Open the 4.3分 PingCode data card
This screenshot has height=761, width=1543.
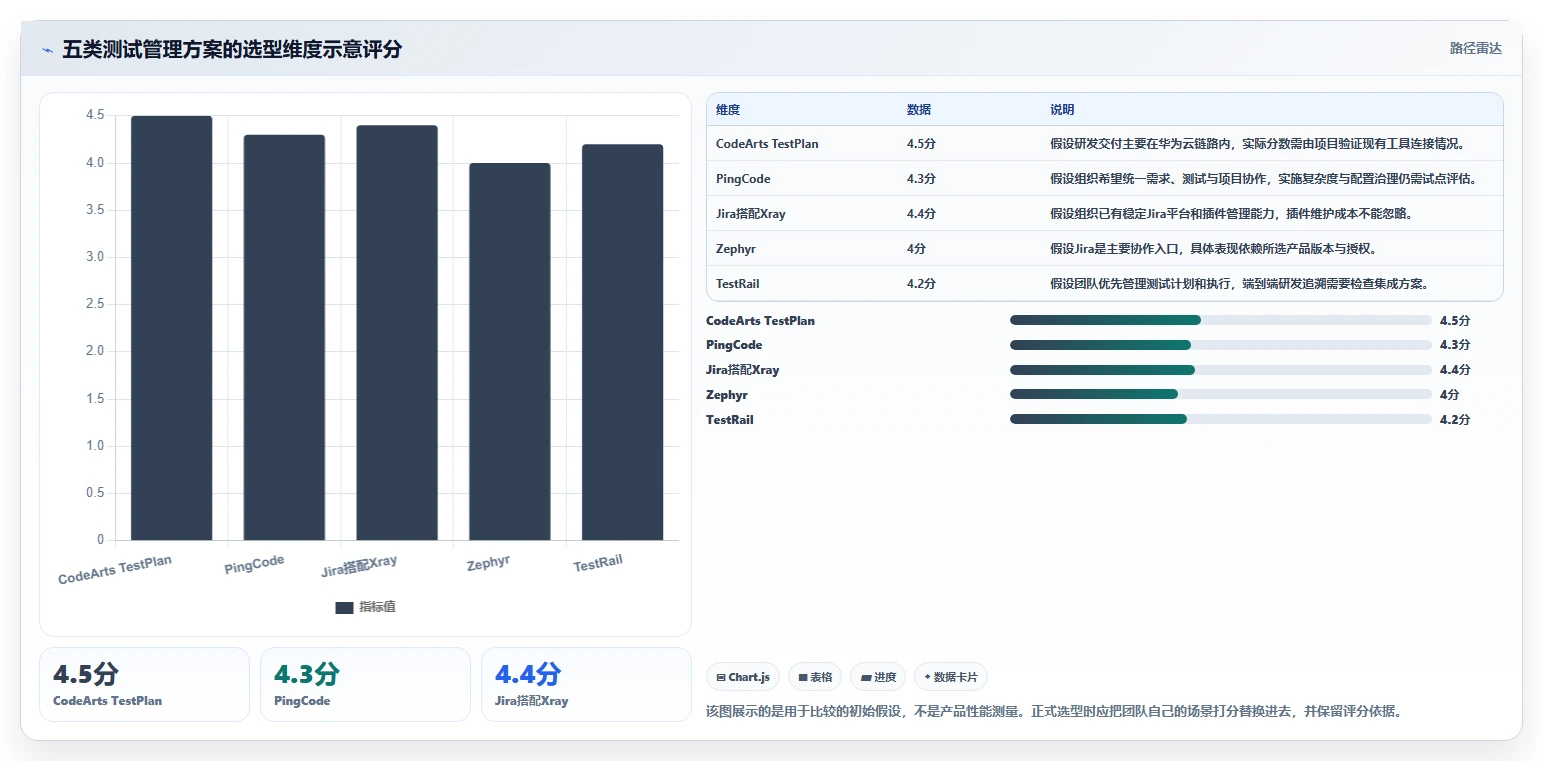coord(365,684)
